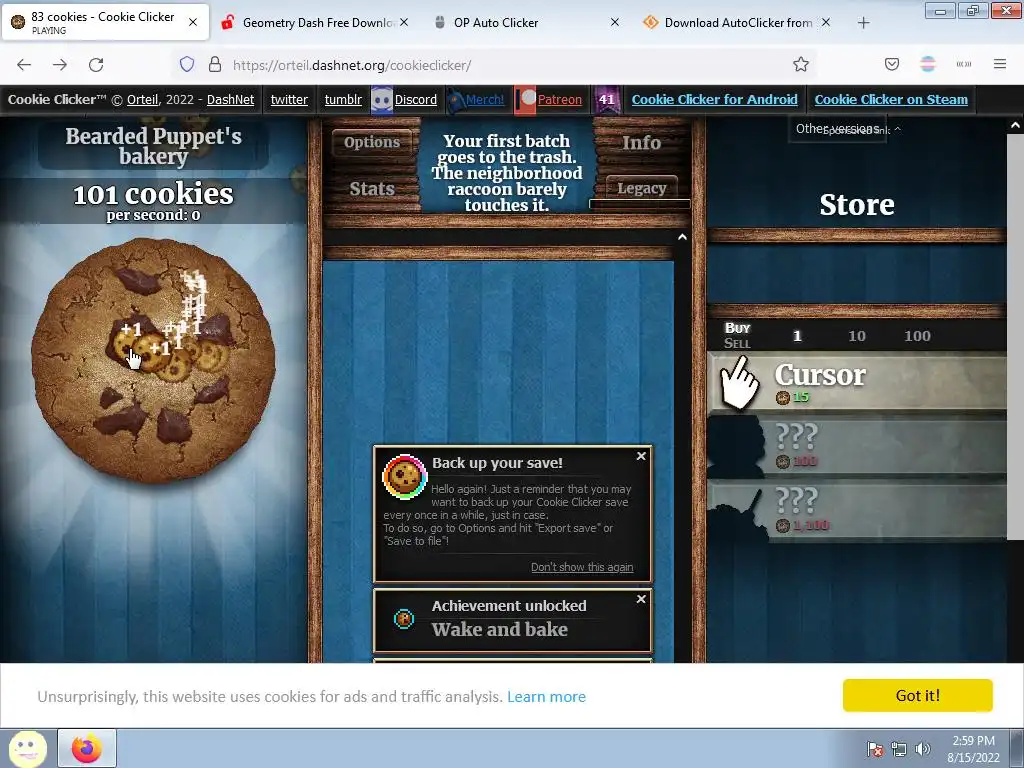Close the Cookie Clicker tab
Viewport: 1024px width, 768px height.
click(x=193, y=22)
